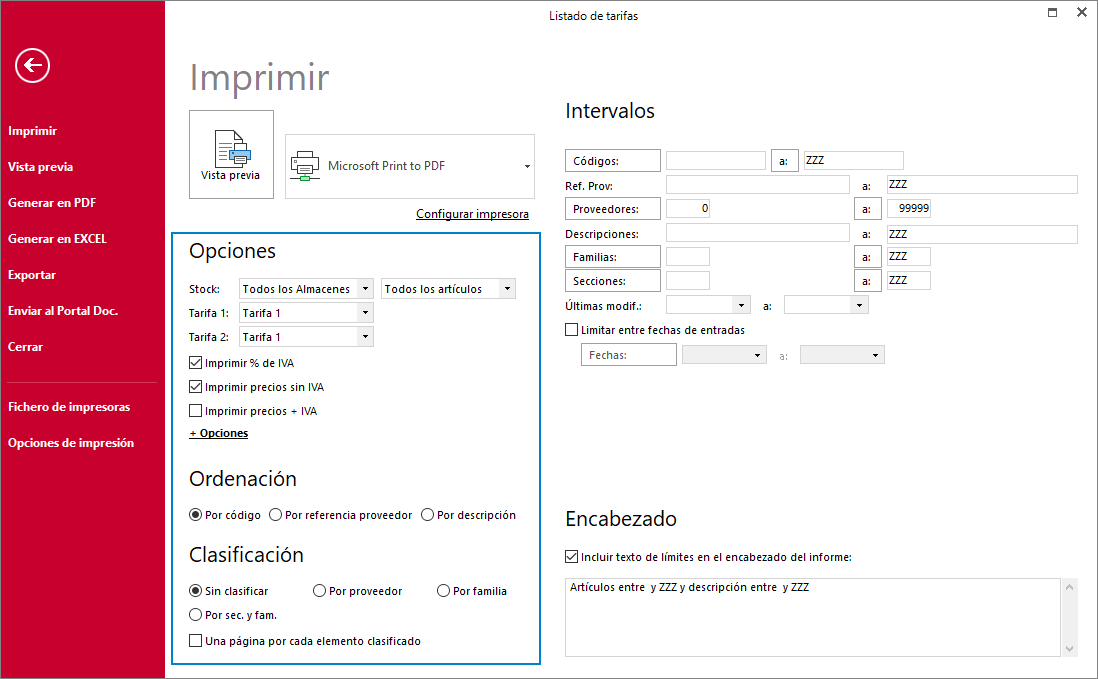
Task: Click the Proveedores start field with 0
Action: [x=688, y=209]
